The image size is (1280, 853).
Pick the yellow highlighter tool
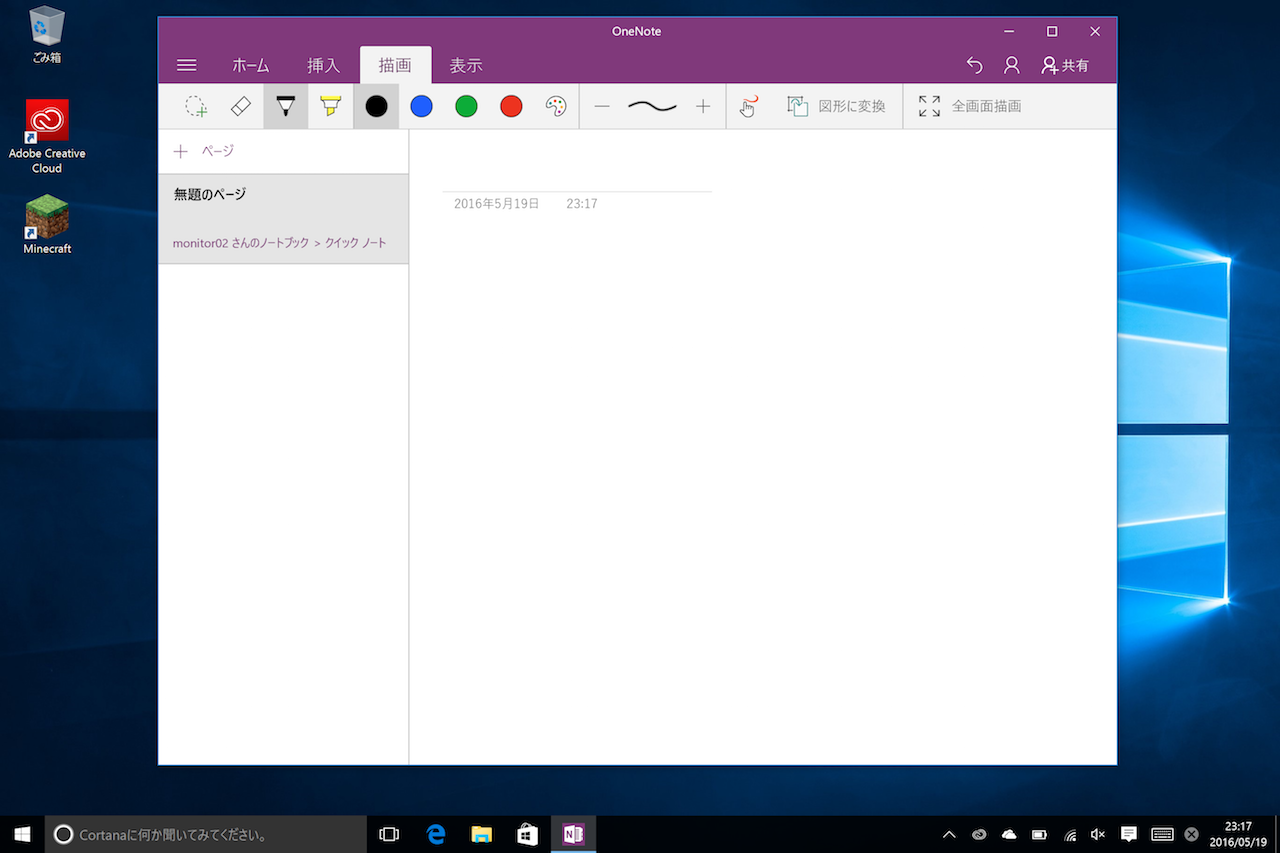[x=331, y=106]
